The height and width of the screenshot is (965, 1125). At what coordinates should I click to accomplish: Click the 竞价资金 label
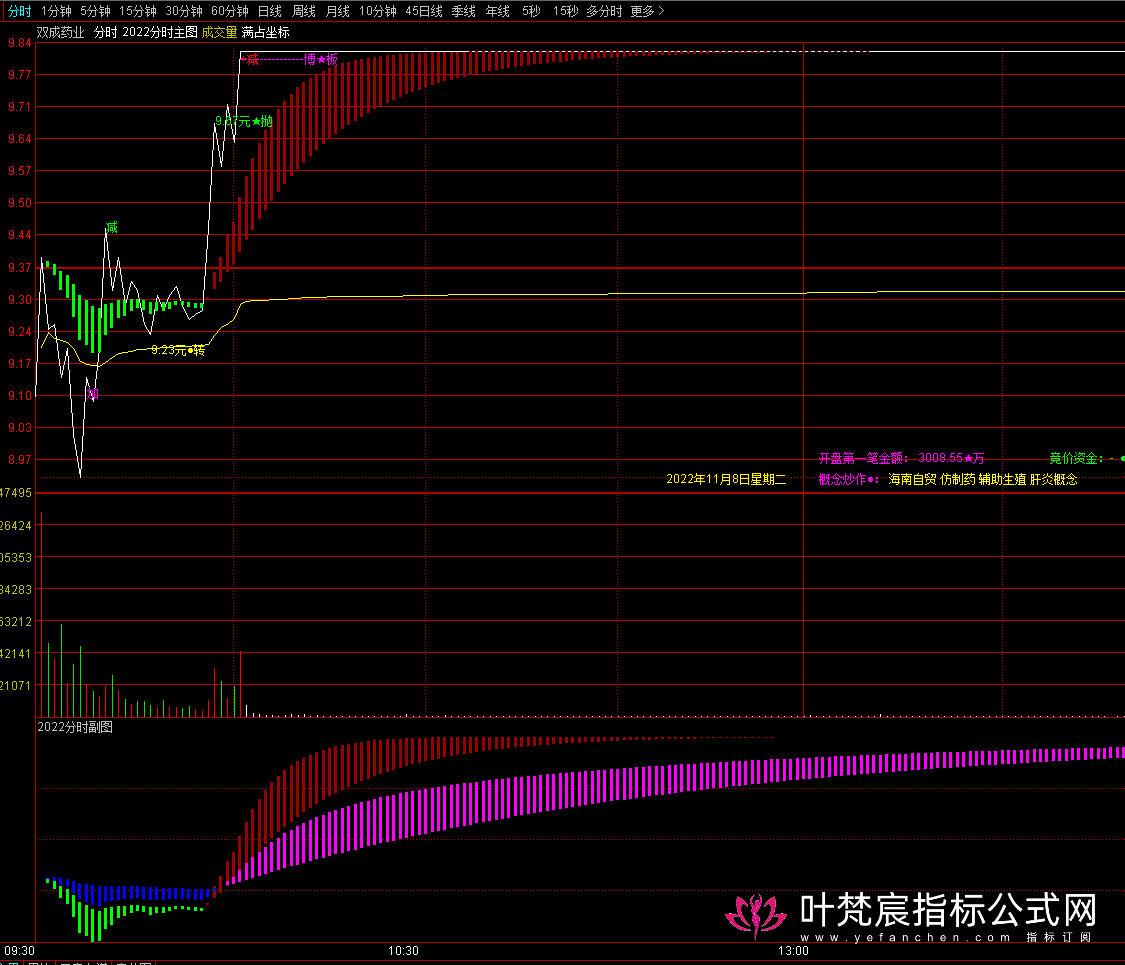pyautogui.click(x=1074, y=458)
